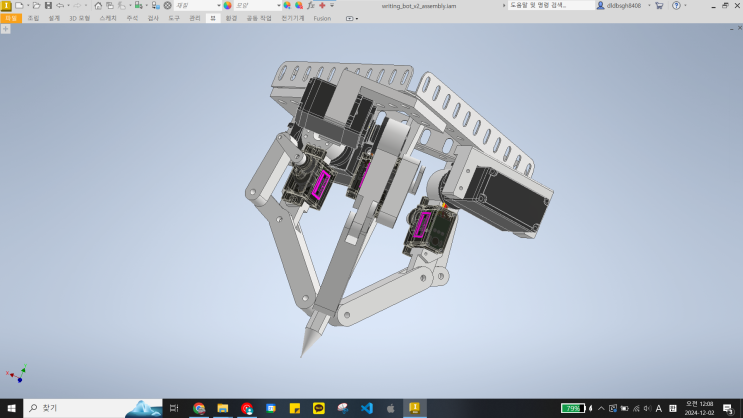Switch to the Assemble tab (조립)

click(x=33, y=18)
